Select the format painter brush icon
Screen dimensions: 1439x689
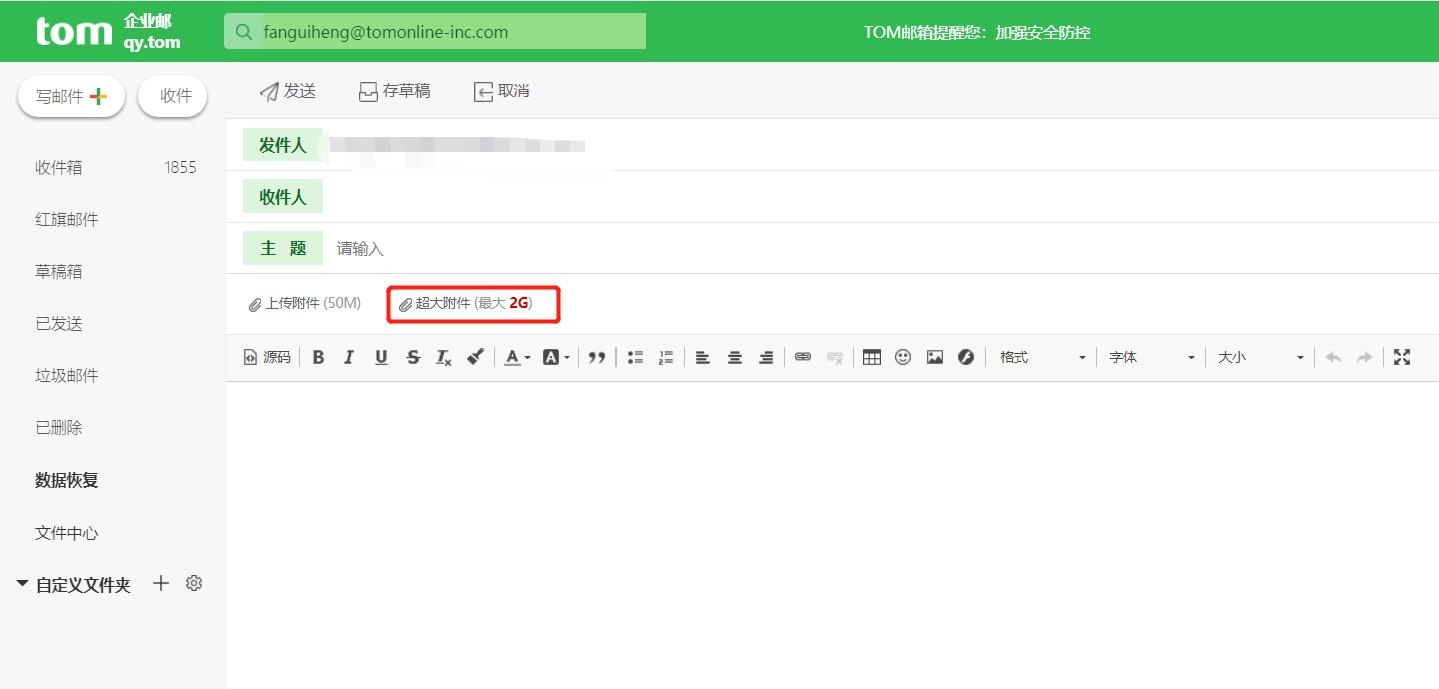tap(475, 357)
